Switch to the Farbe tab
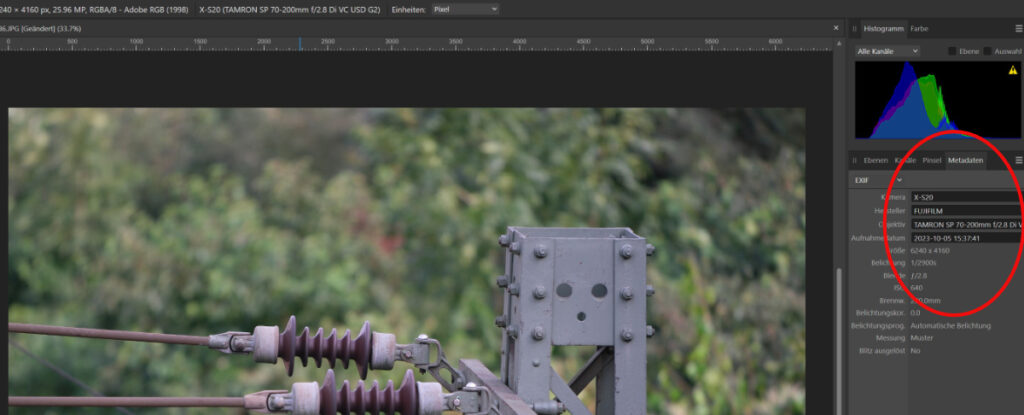 919,29
